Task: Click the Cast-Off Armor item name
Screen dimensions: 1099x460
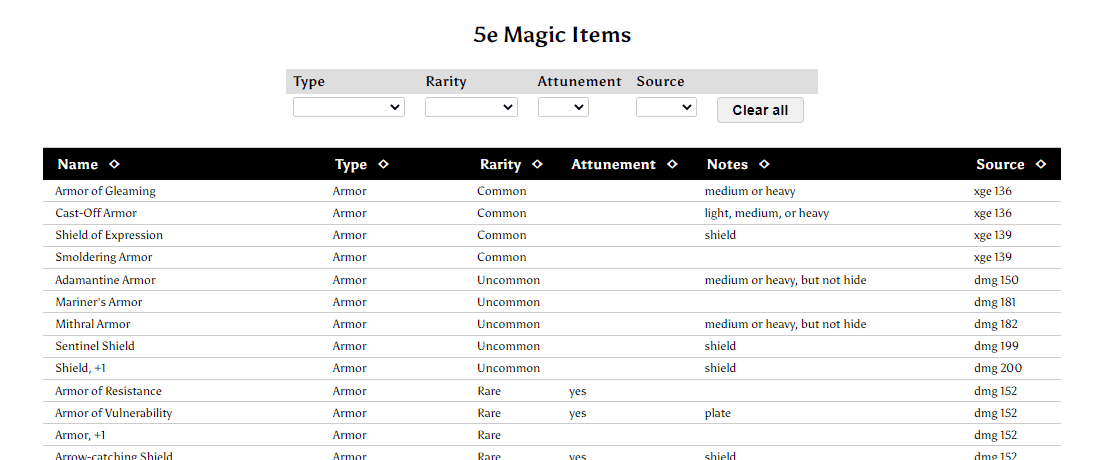Action: (x=96, y=213)
